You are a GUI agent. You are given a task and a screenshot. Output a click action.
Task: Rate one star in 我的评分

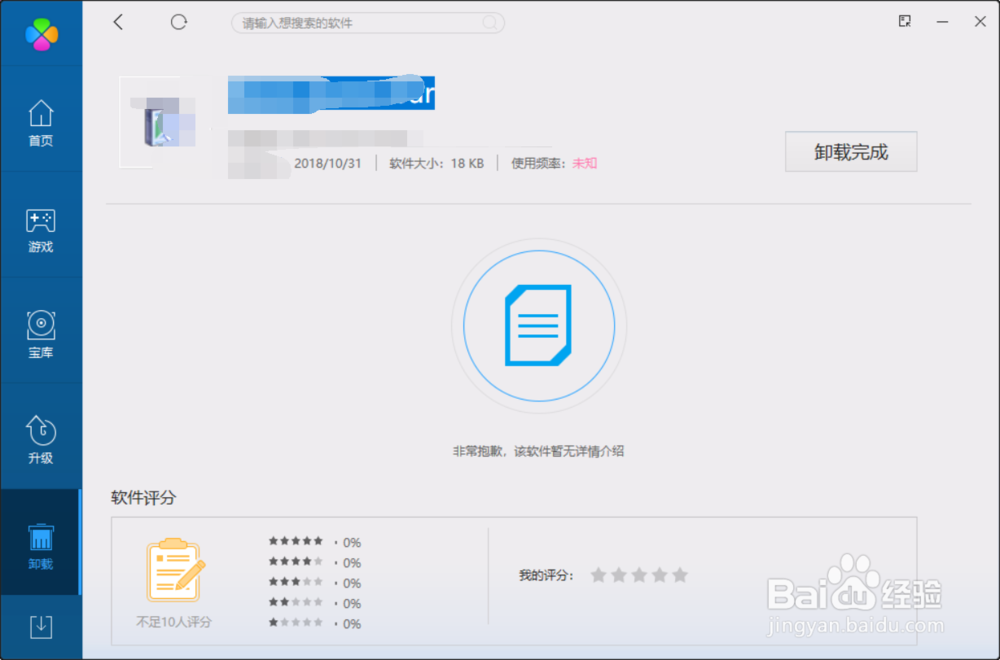pos(598,575)
